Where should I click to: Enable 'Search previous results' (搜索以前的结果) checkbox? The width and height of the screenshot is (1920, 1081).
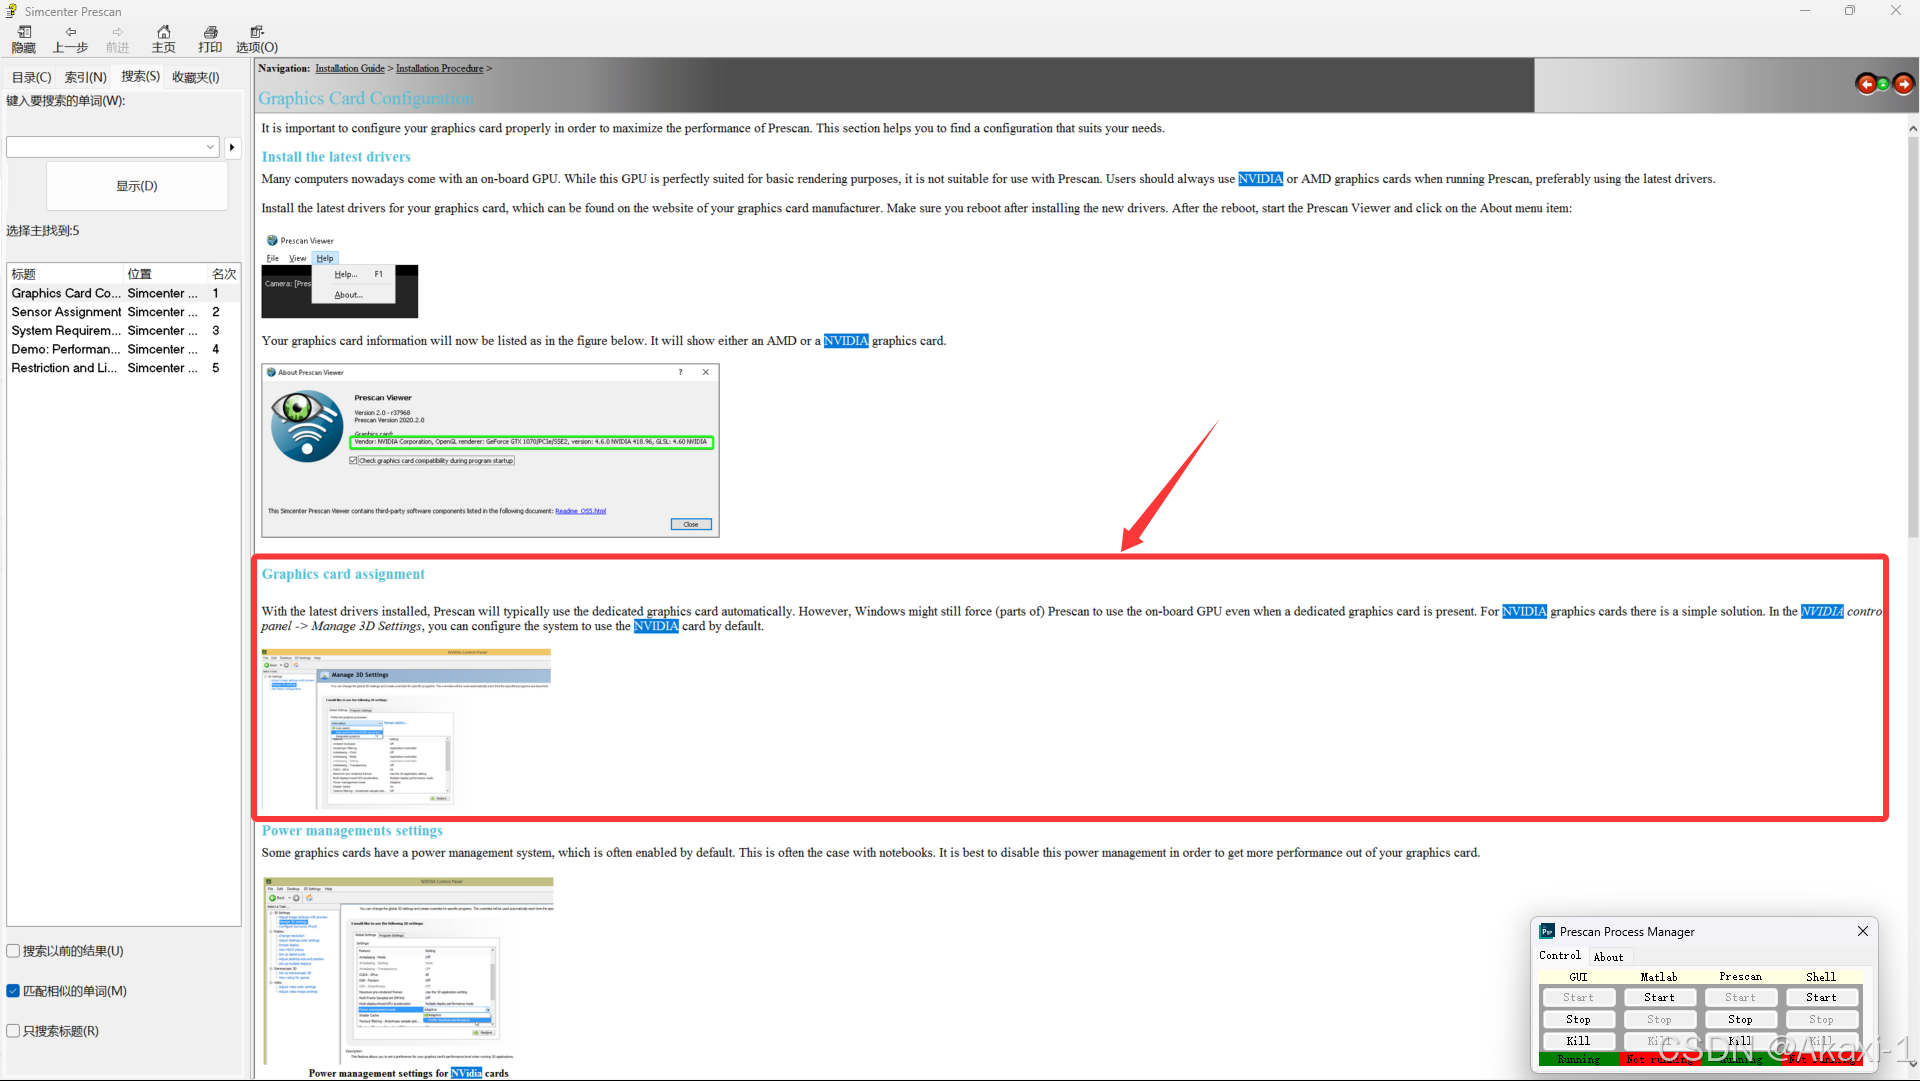pos(14,951)
